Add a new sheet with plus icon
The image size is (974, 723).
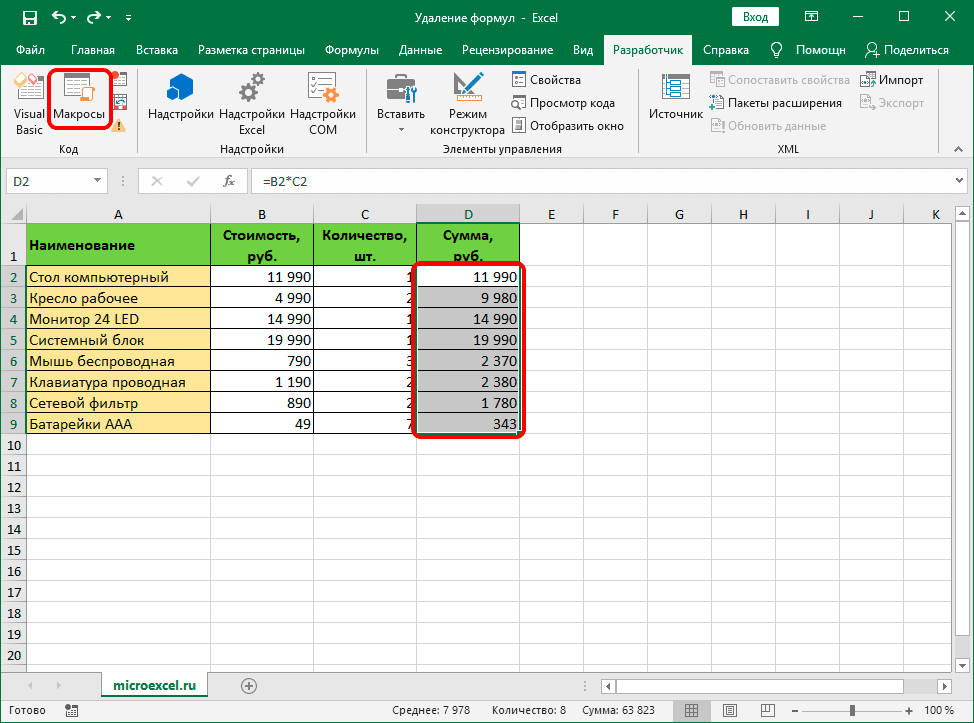click(x=249, y=685)
